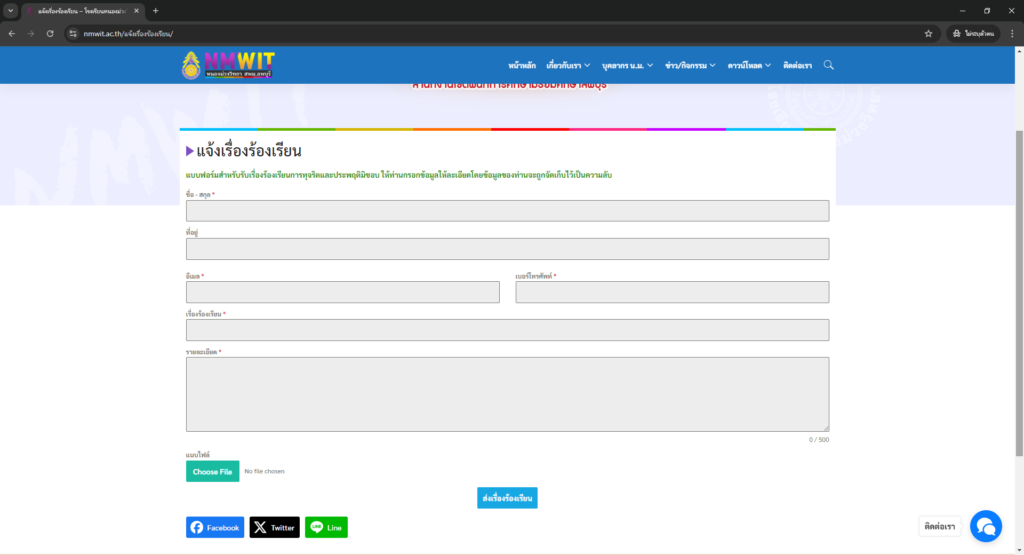1024x555 pixels.
Task: Click the ติดต่อเรา floating label
Action: [940, 526]
